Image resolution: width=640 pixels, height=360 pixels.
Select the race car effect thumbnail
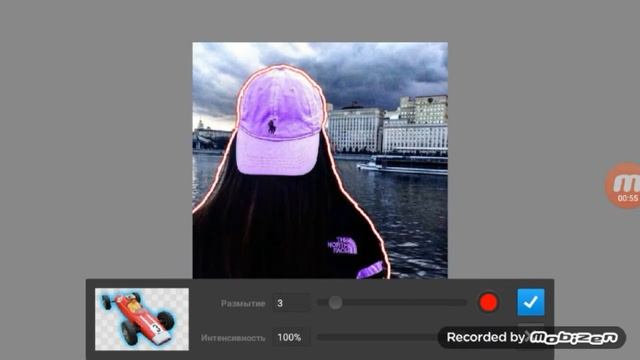click(142, 319)
